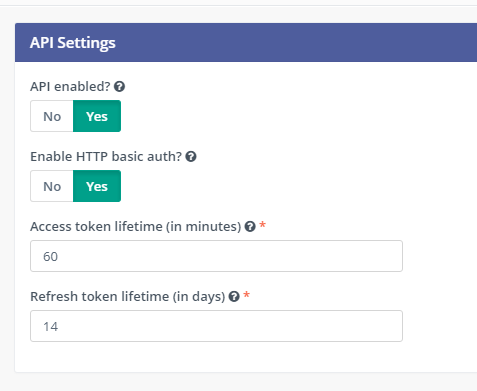The image size is (477, 391).
Task: Focus the Refresh token lifetime days field
Action: click(216, 326)
